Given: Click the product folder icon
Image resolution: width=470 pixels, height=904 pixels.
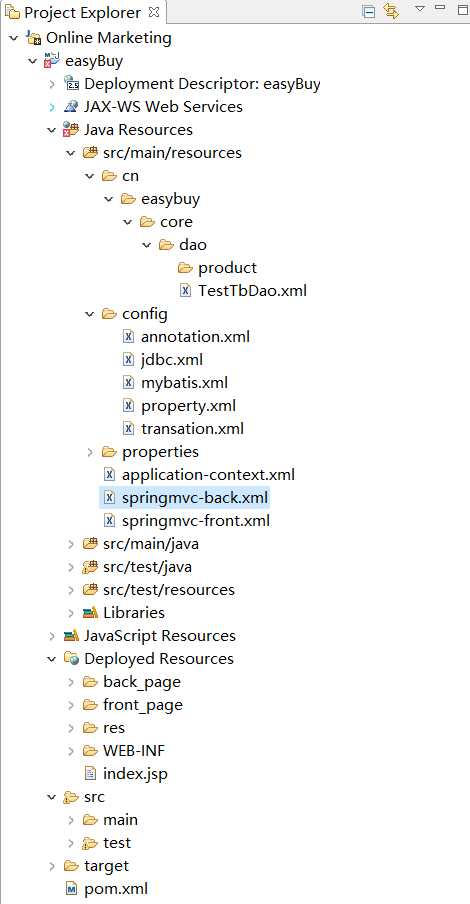Looking at the screenshot, I should point(185,268).
